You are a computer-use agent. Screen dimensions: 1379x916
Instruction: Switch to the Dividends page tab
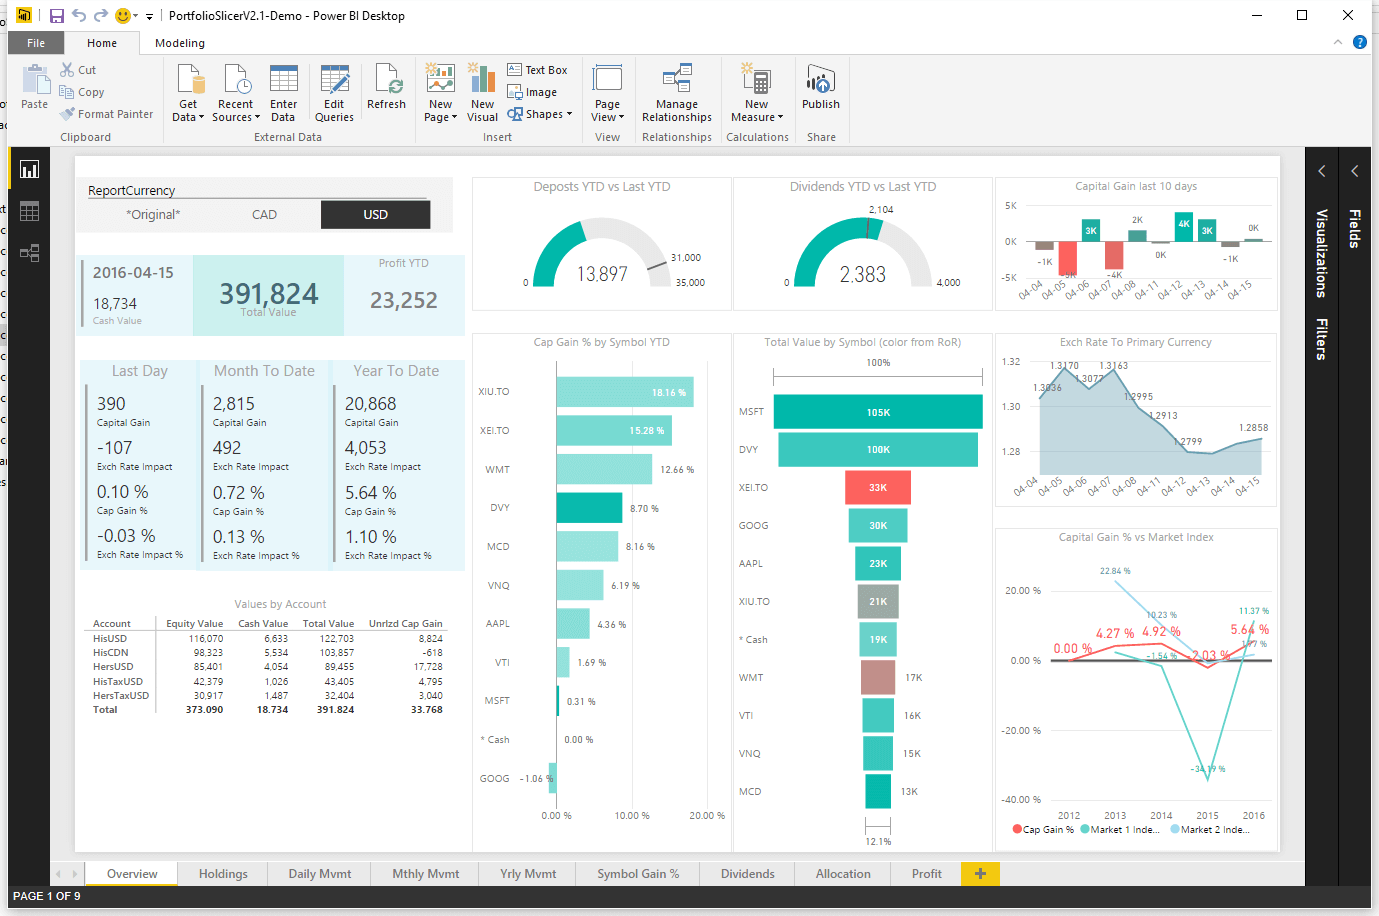click(x=747, y=874)
